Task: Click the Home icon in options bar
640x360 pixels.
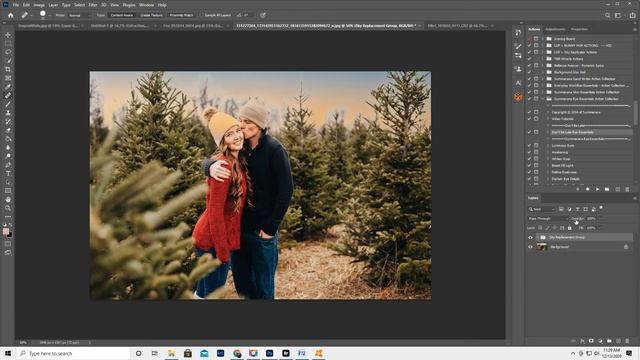Action: click(x=11, y=15)
